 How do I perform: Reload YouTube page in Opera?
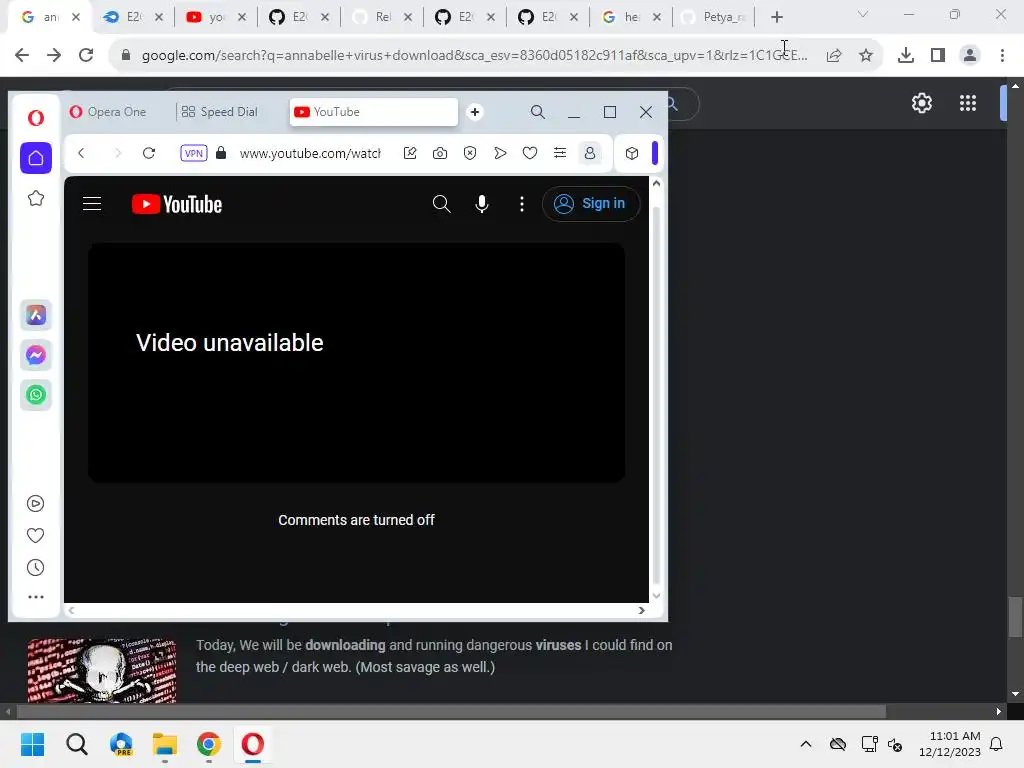(x=149, y=153)
